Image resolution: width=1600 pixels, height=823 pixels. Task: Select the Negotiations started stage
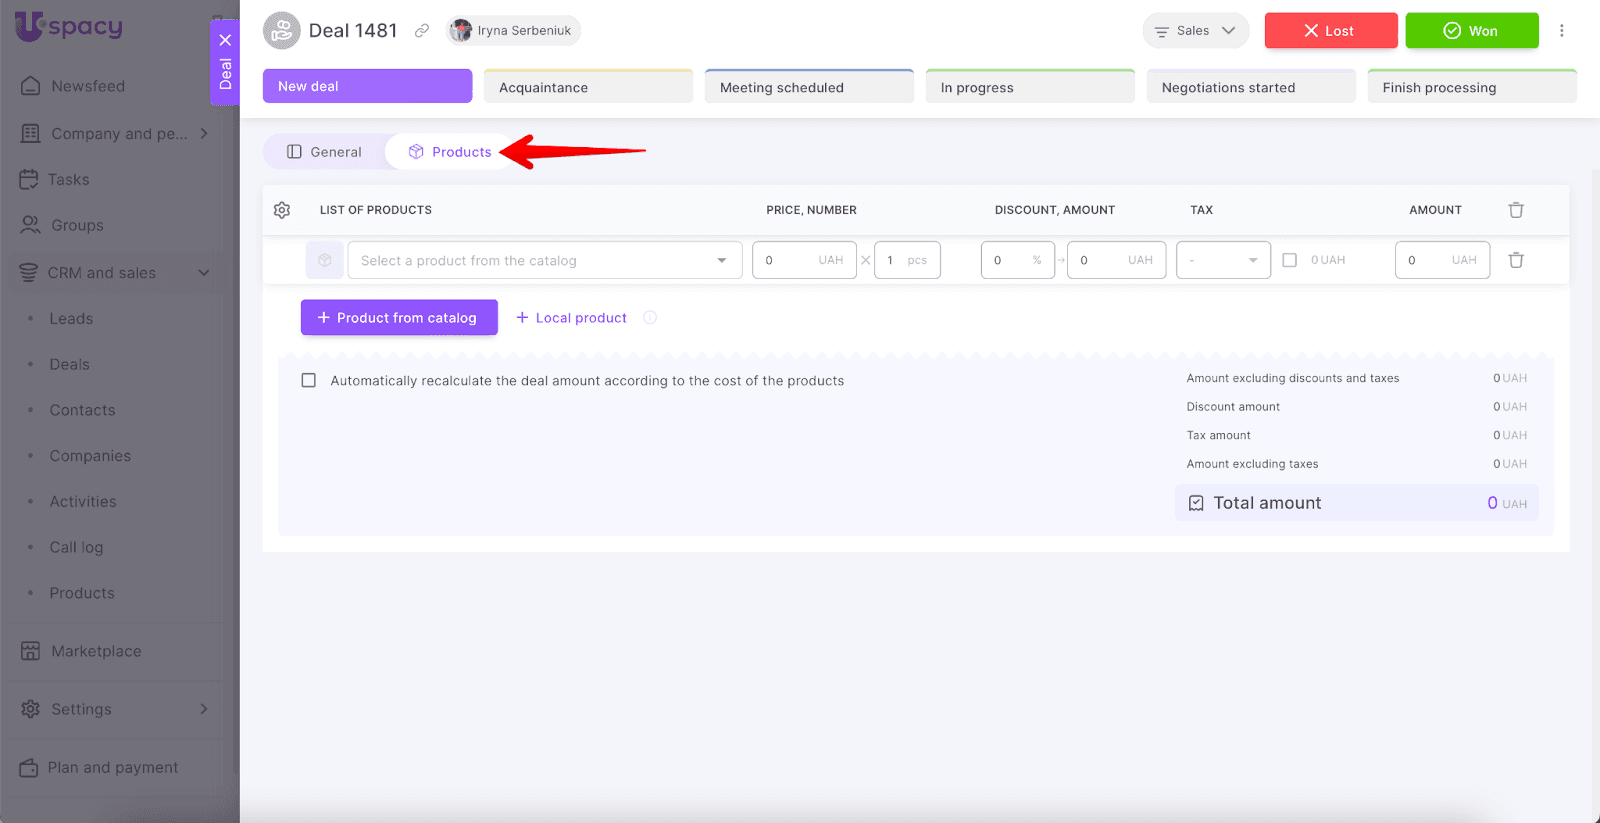1250,87
